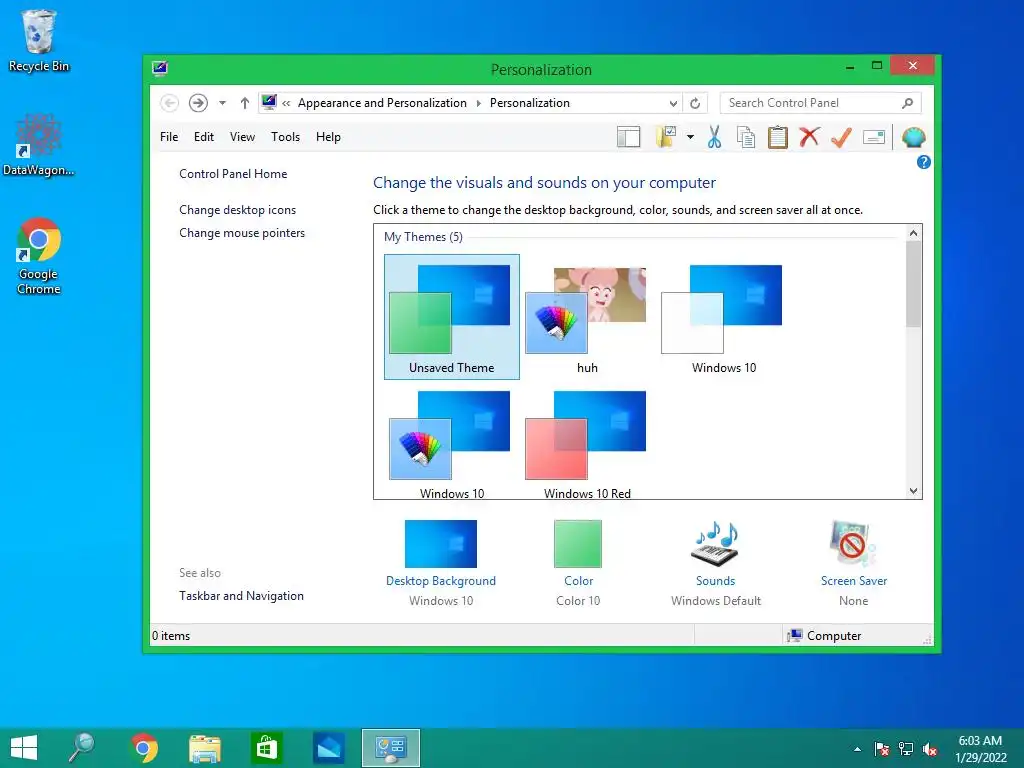1024x768 pixels.
Task: Open Change mouse pointers link
Action: pos(242,232)
